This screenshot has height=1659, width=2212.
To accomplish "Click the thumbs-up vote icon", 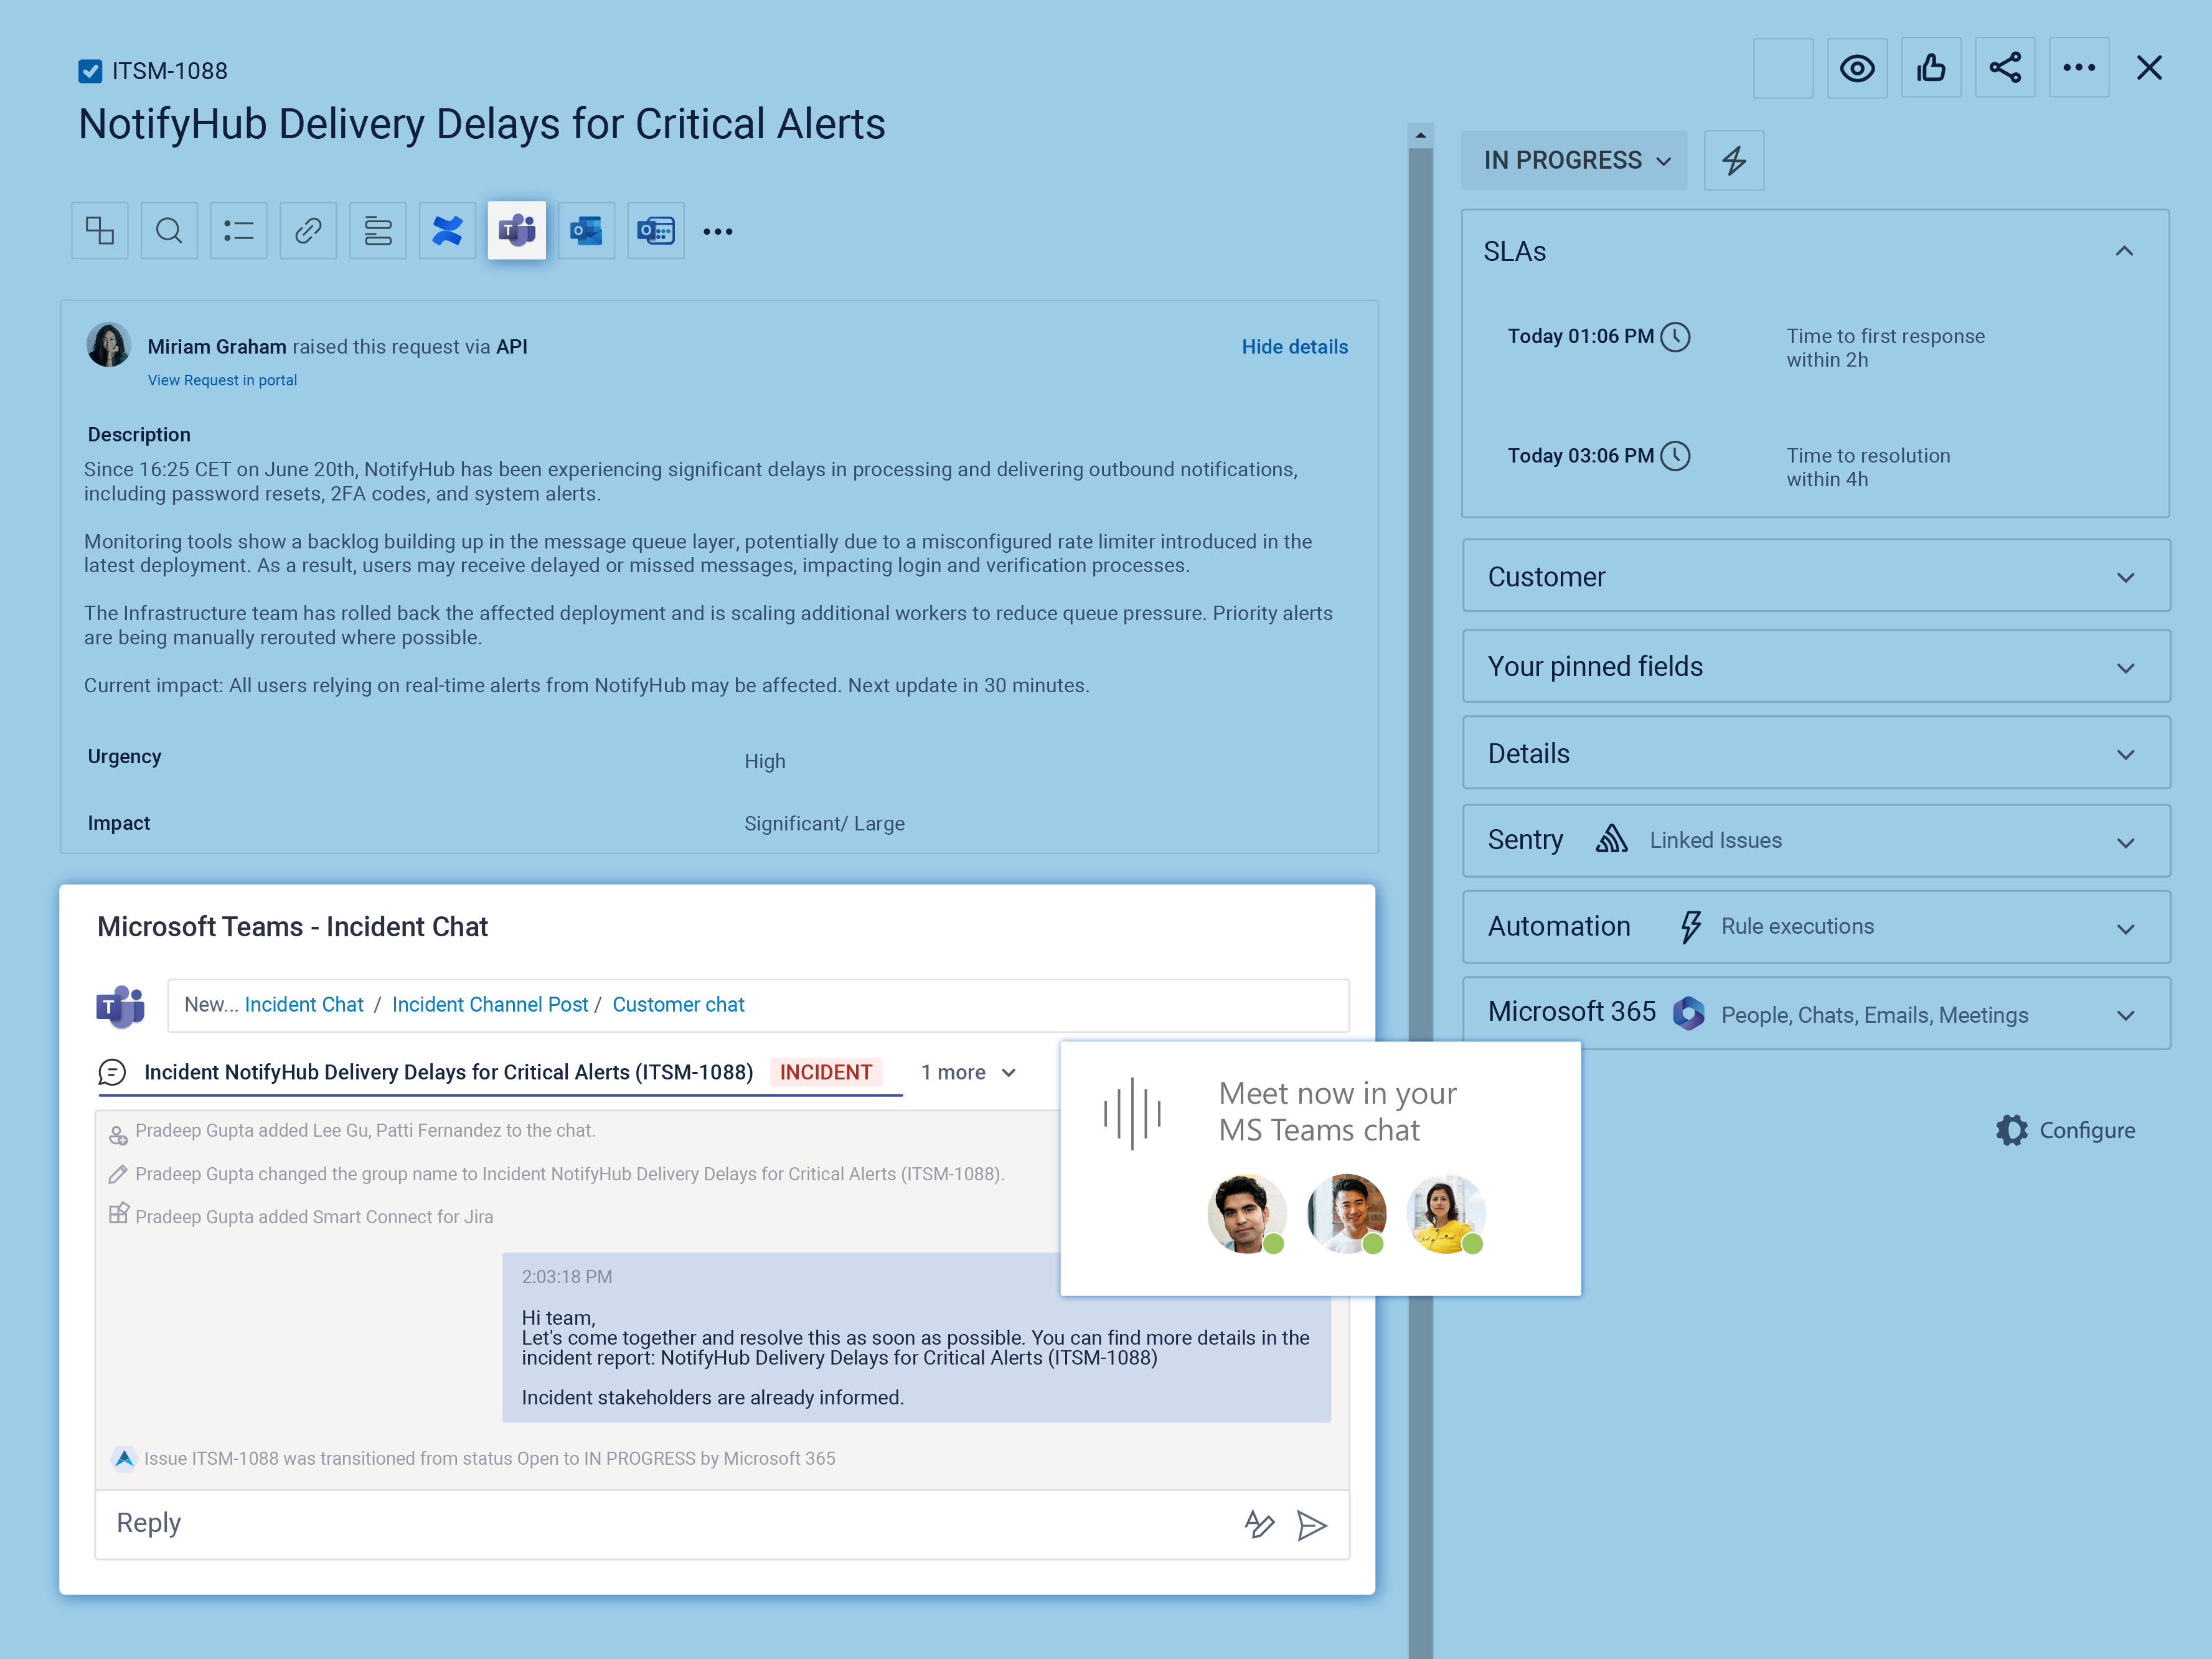I will pos(1930,68).
